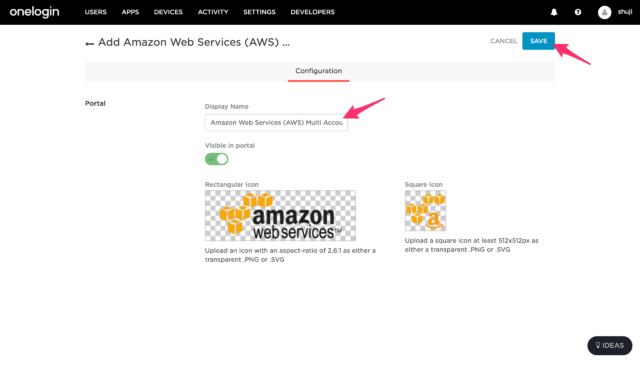Click the aspect-ratio 2.6:1 upload hint text
The image size is (640, 373).
pos(290,255)
